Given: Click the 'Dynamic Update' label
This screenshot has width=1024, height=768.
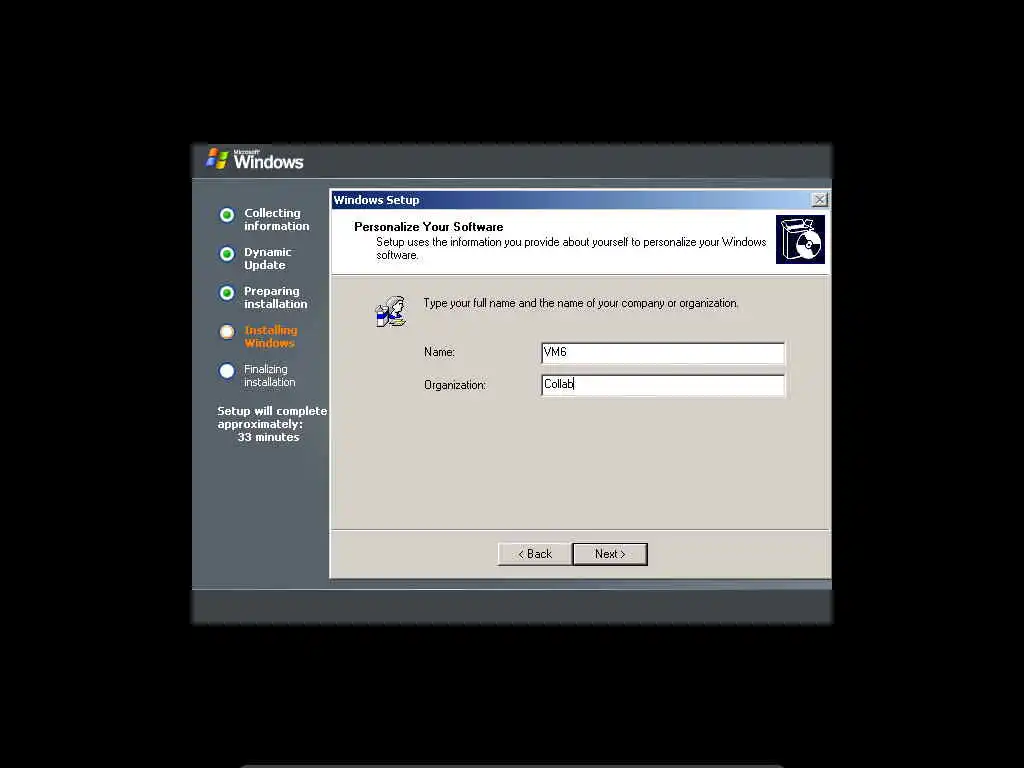Looking at the screenshot, I should tap(268, 259).
